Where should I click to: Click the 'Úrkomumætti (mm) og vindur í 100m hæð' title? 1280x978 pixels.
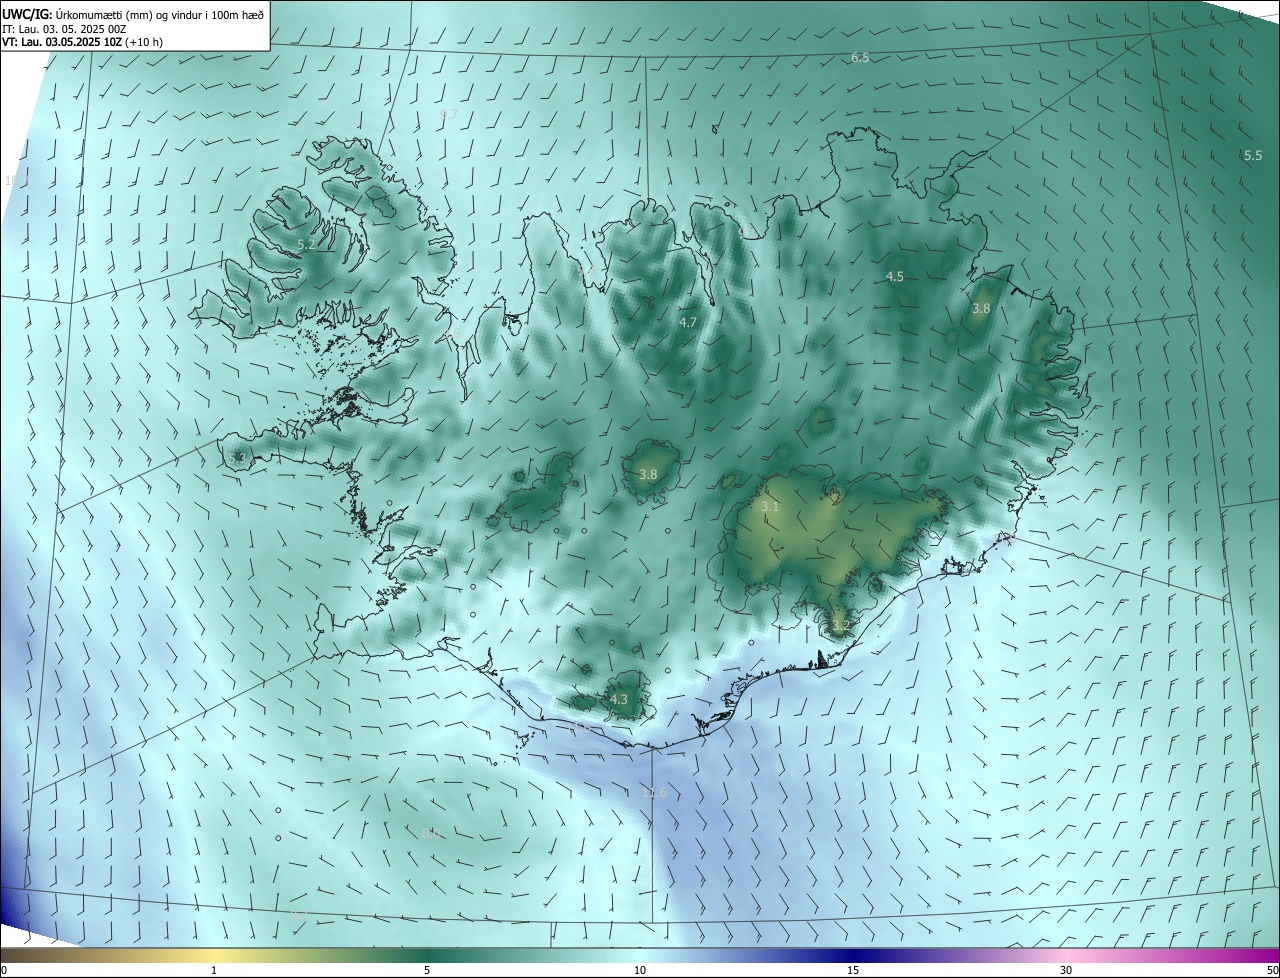click(159, 14)
